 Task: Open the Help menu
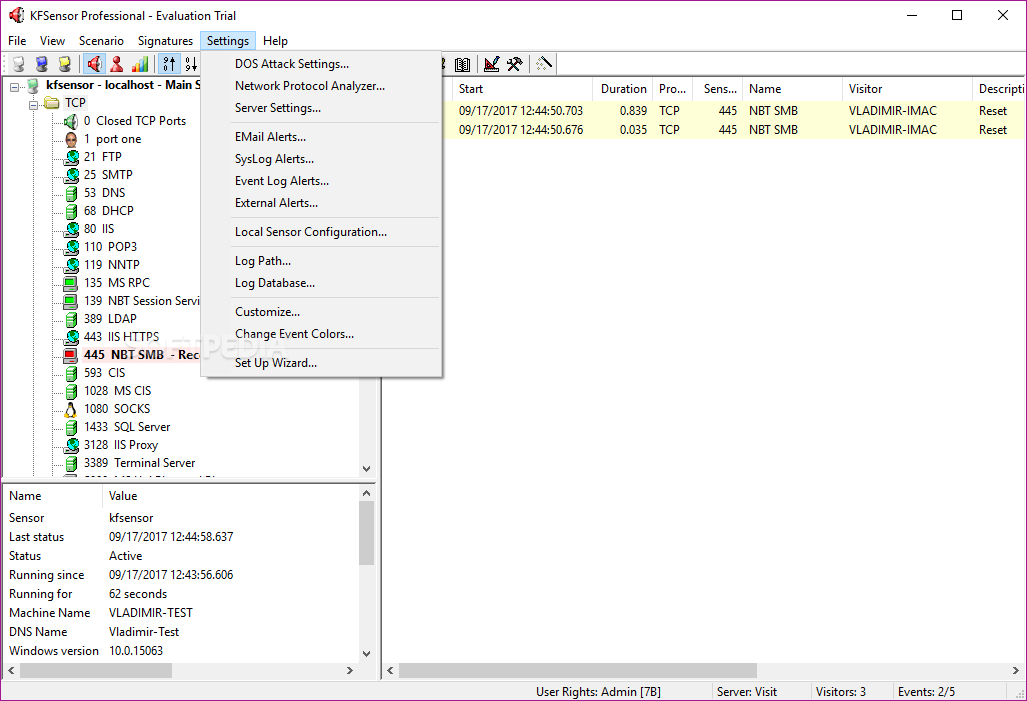click(x=275, y=41)
